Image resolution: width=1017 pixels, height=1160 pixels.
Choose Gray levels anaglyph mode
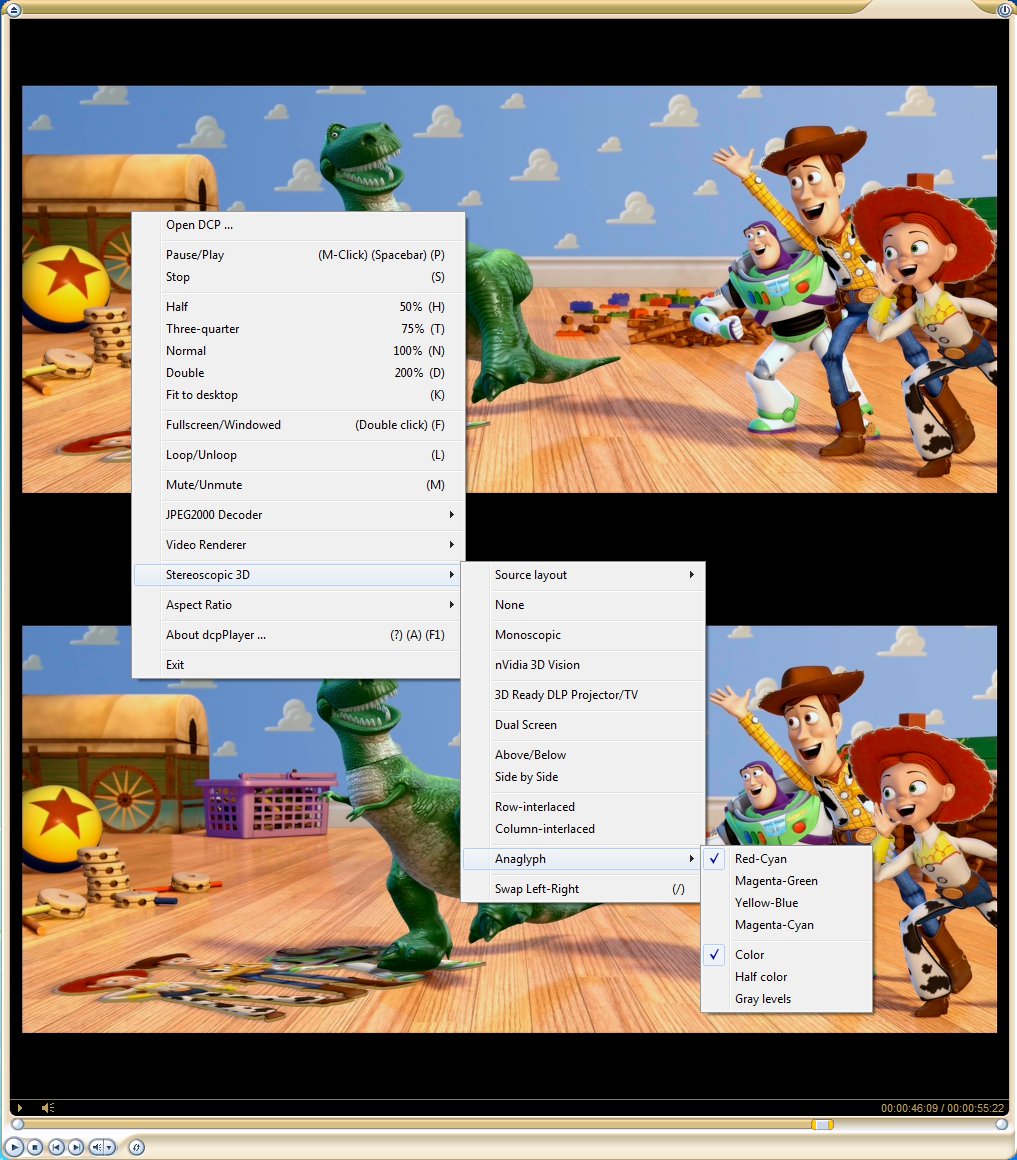762,999
